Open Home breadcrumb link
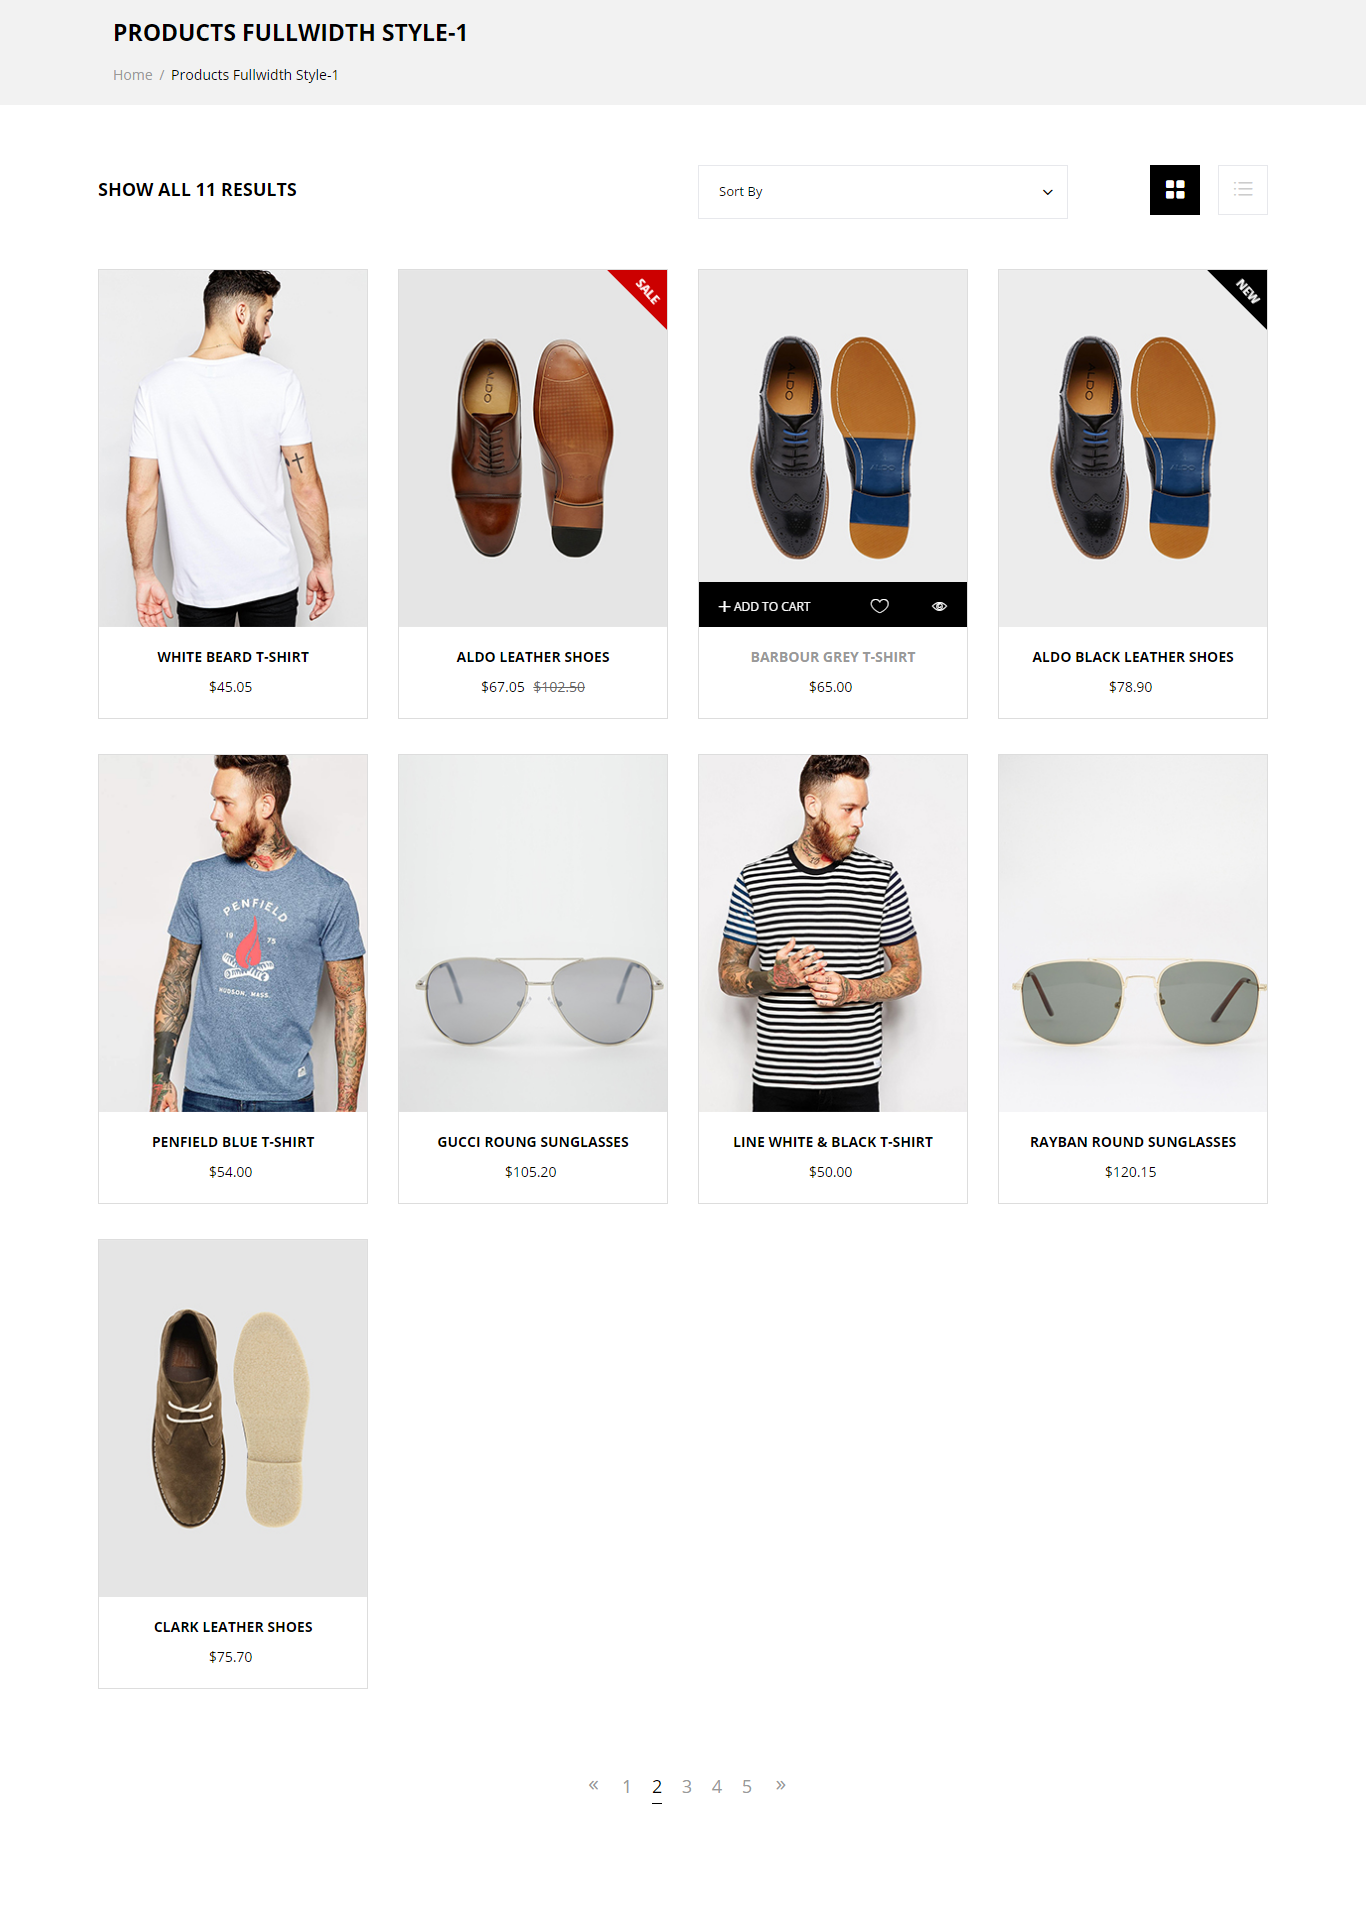The height and width of the screenshot is (1914, 1366). (x=132, y=75)
